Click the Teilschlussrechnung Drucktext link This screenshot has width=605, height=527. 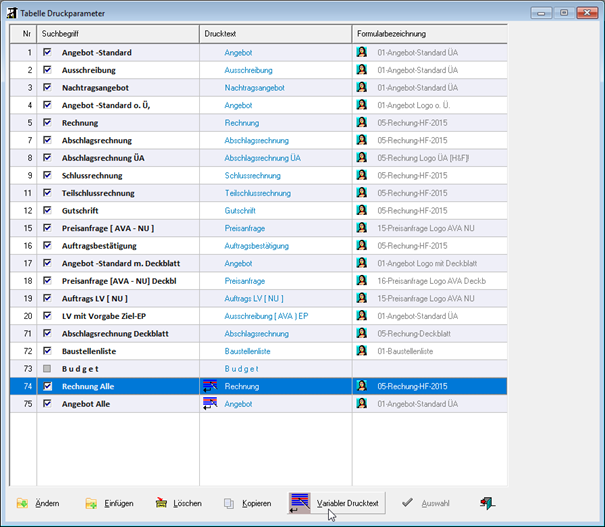point(258,193)
